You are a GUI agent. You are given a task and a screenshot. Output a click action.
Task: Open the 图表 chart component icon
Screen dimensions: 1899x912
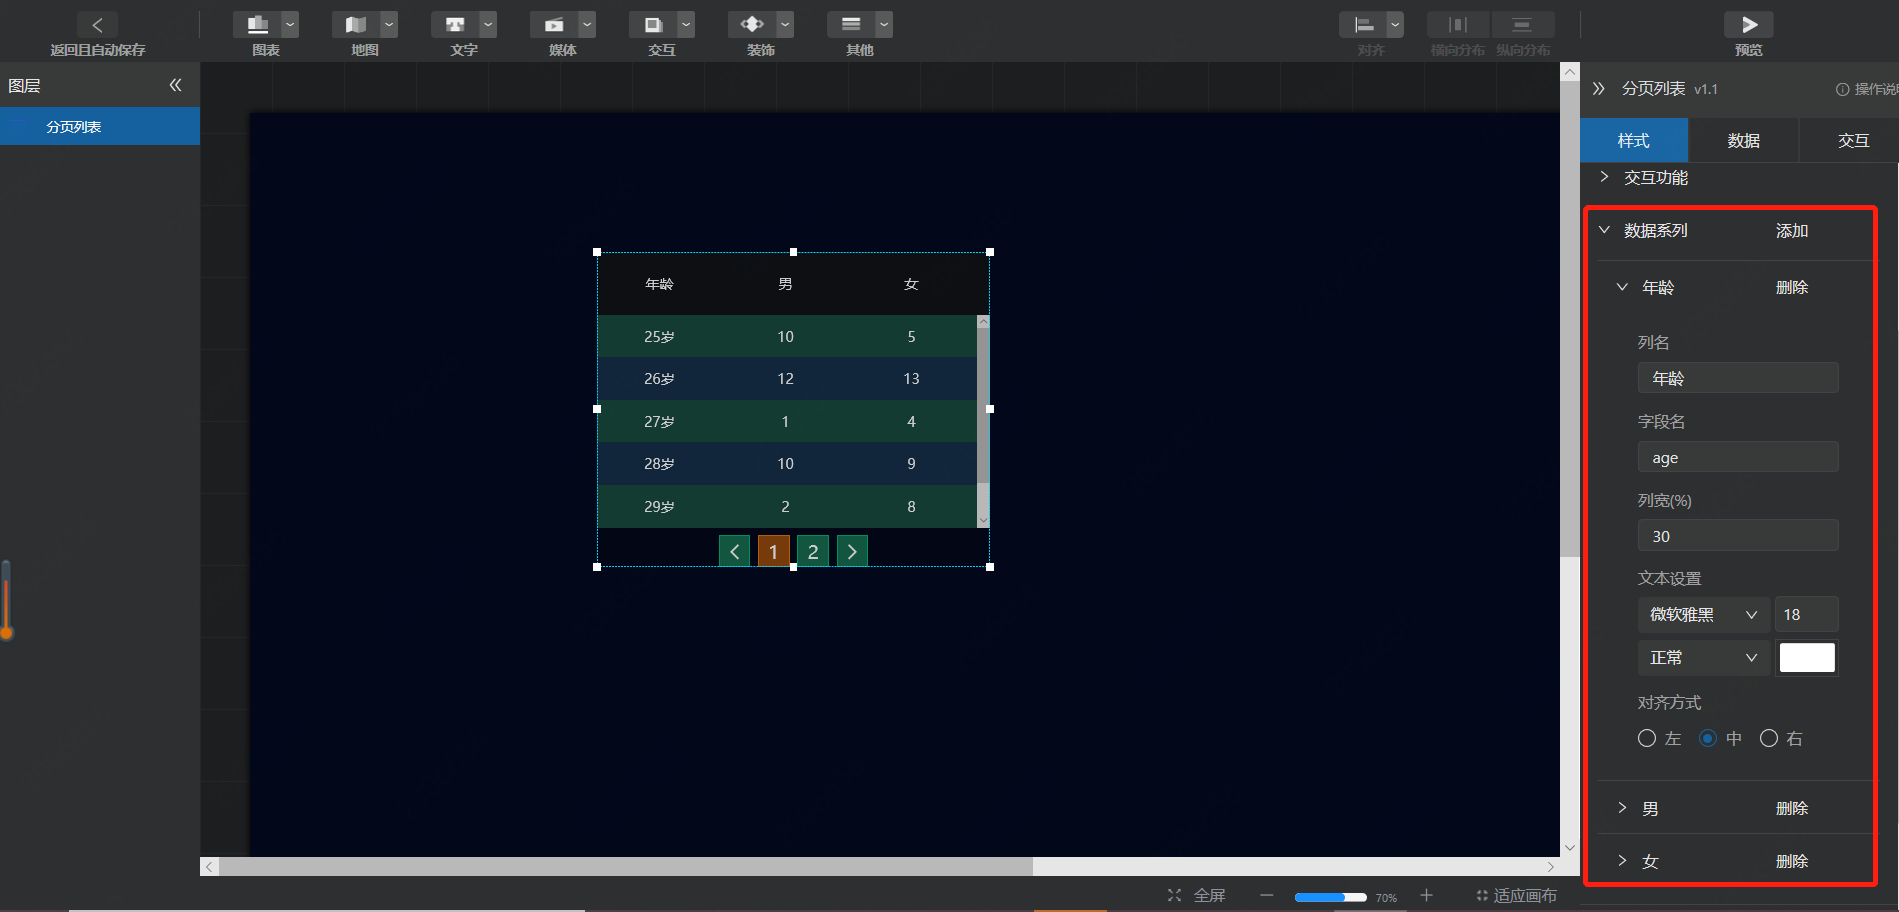point(257,25)
